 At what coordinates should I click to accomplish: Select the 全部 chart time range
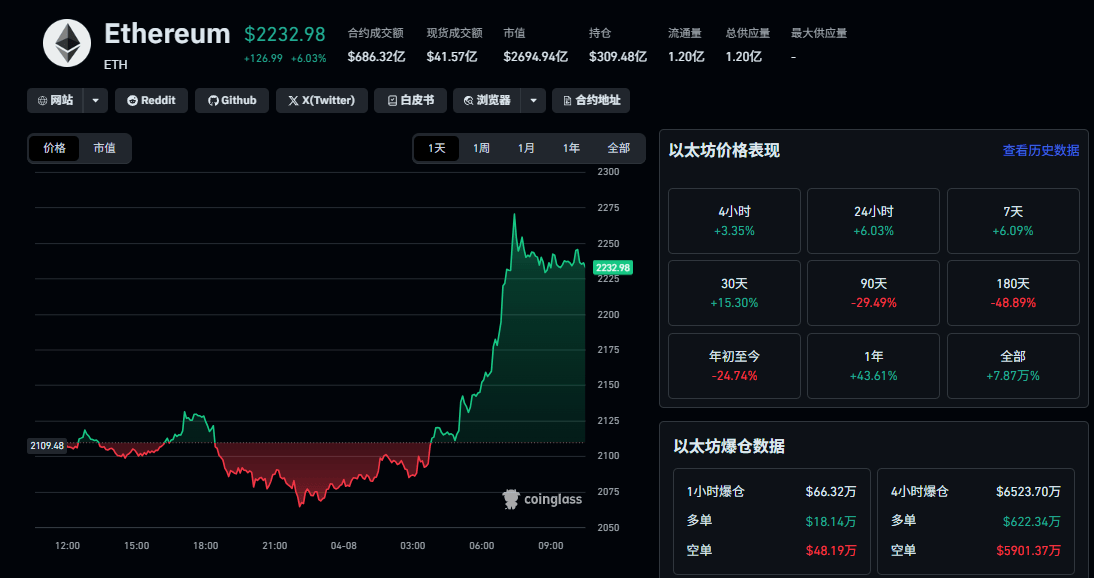[619, 148]
